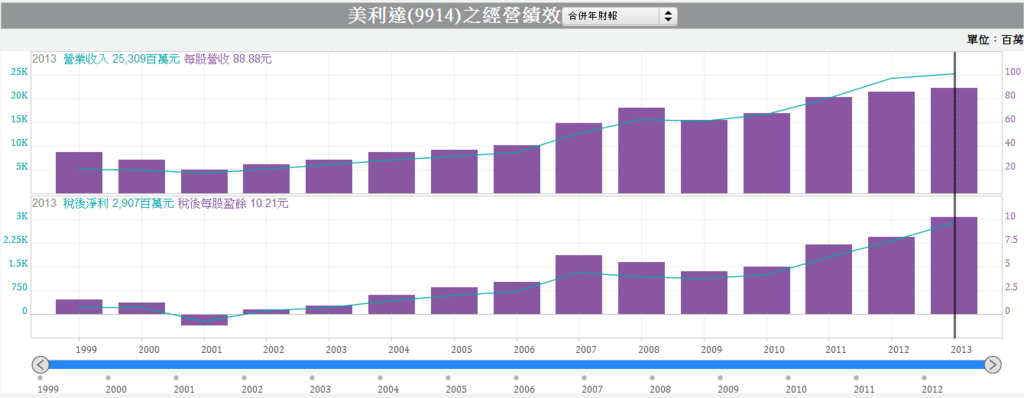Click the left arrow of the timeline slider

(x=40, y=365)
